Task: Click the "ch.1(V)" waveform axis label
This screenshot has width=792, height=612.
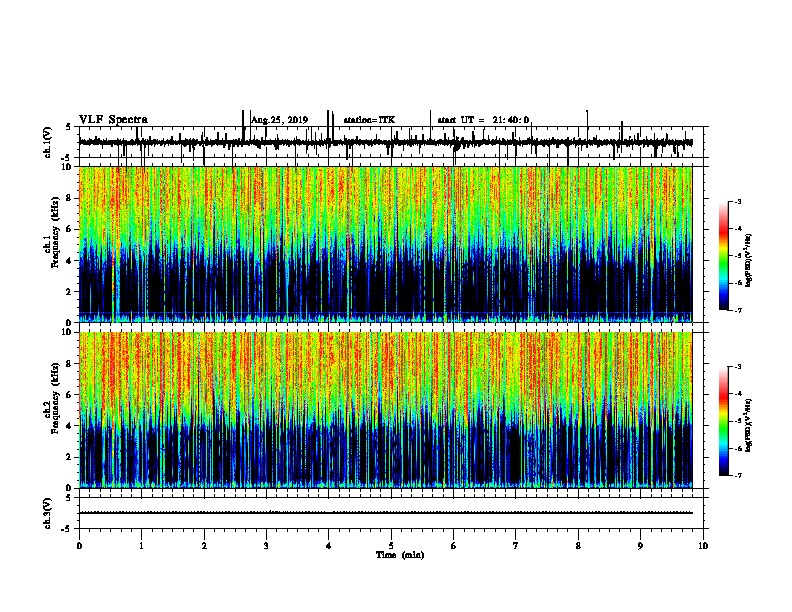Action: [48, 142]
